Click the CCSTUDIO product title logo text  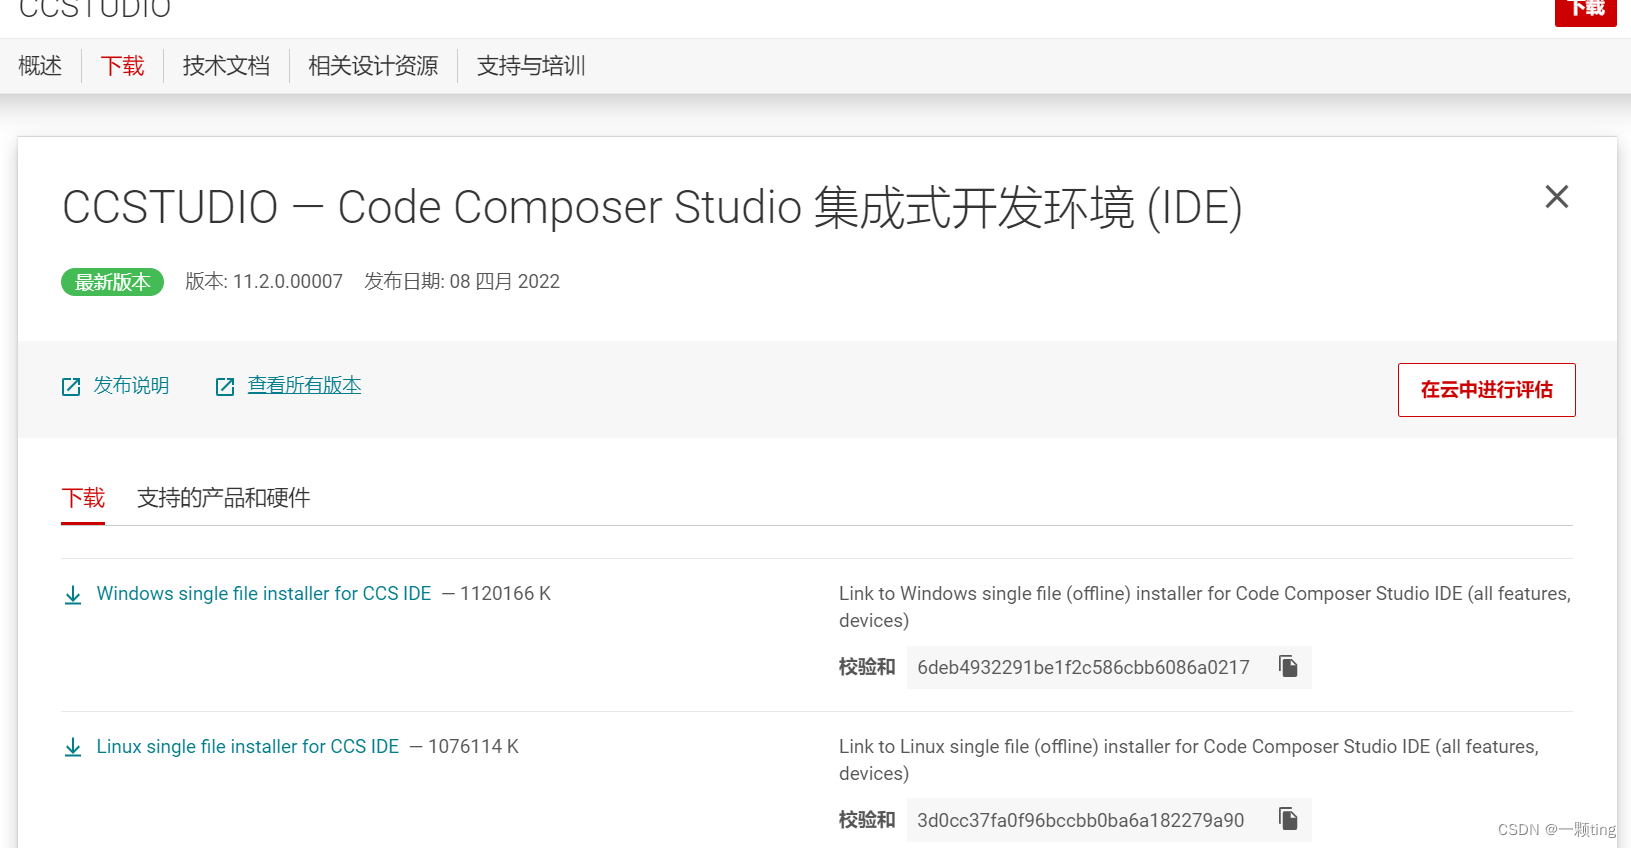pyautogui.click(x=93, y=10)
